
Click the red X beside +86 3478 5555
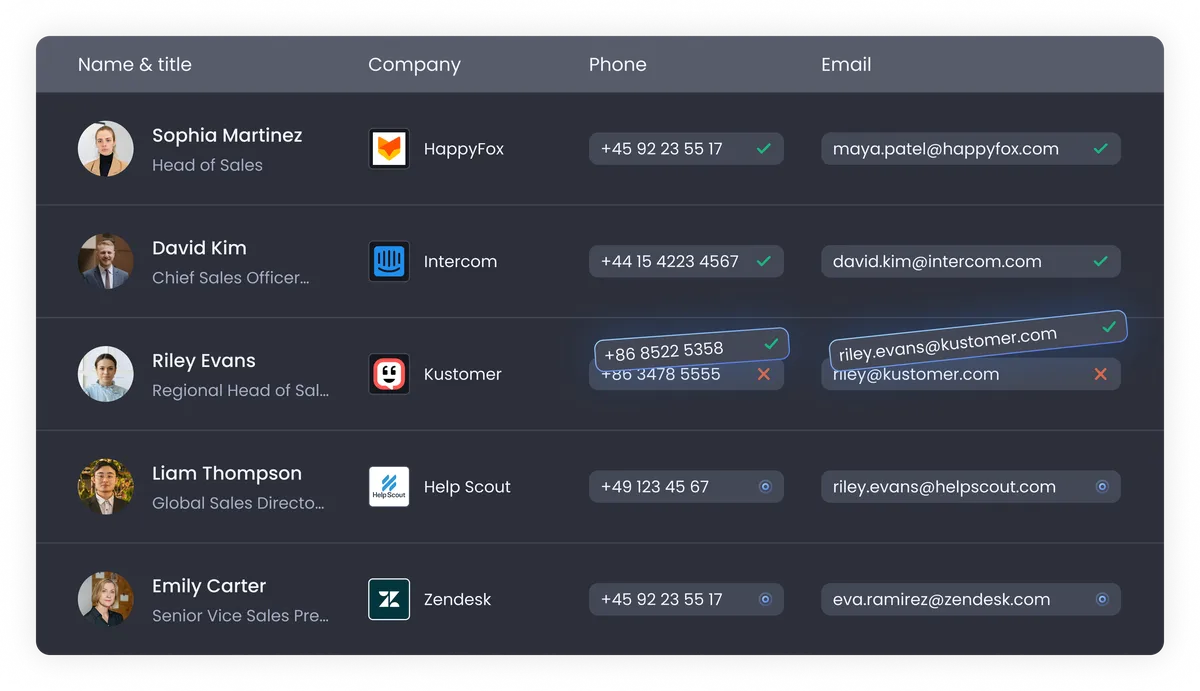pyautogui.click(x=764, y=374)
